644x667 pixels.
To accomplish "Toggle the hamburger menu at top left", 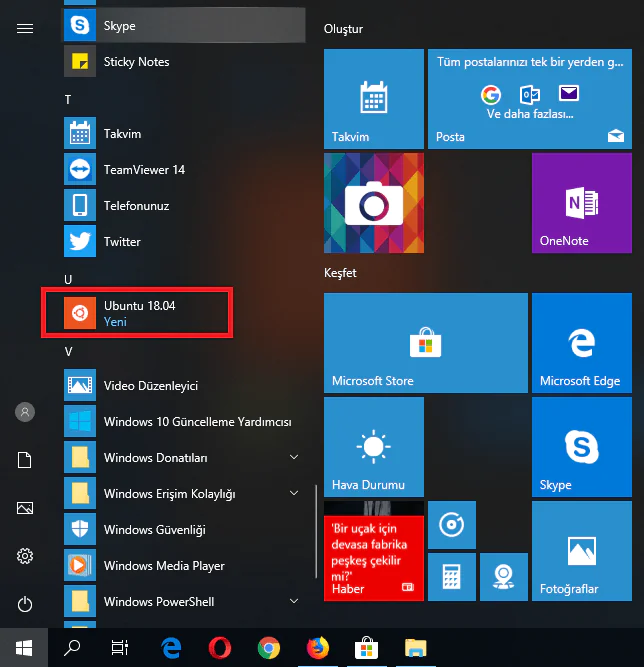I will click(x=26, y=28).
